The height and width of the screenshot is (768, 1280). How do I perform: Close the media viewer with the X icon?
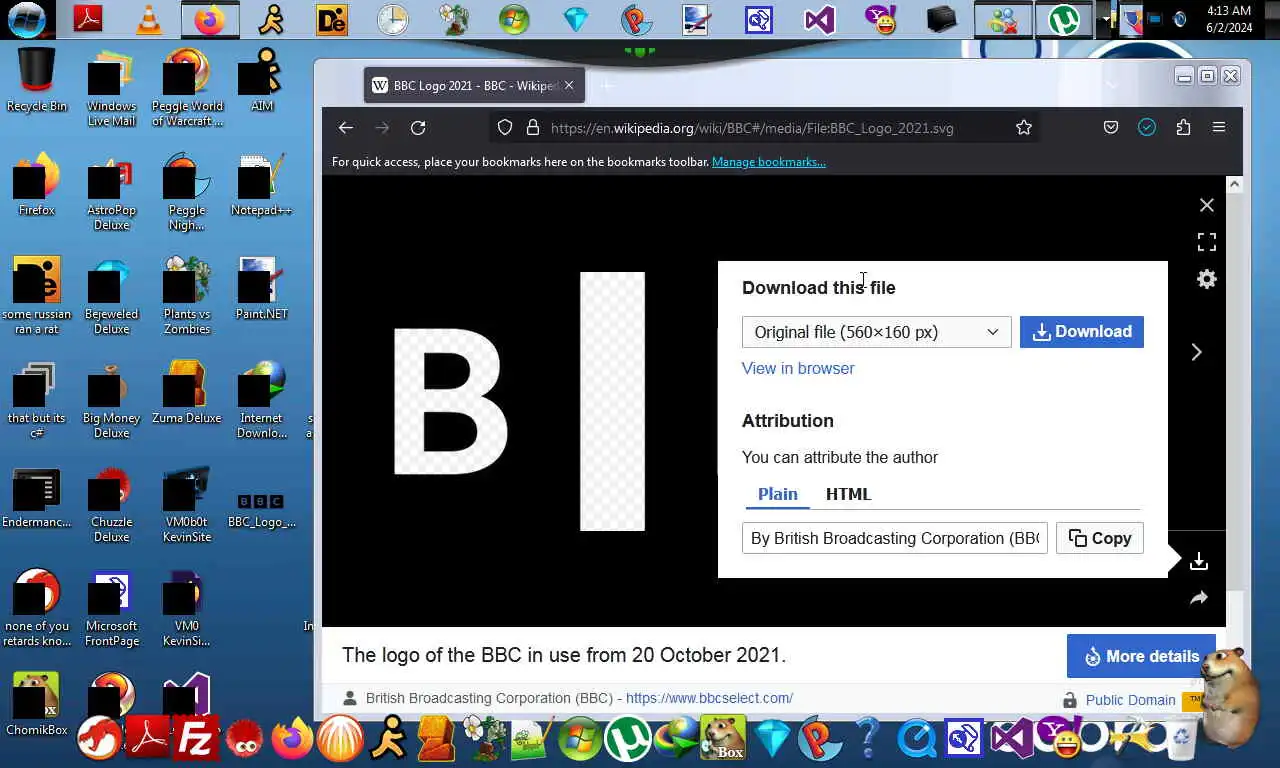[1207, 205]
